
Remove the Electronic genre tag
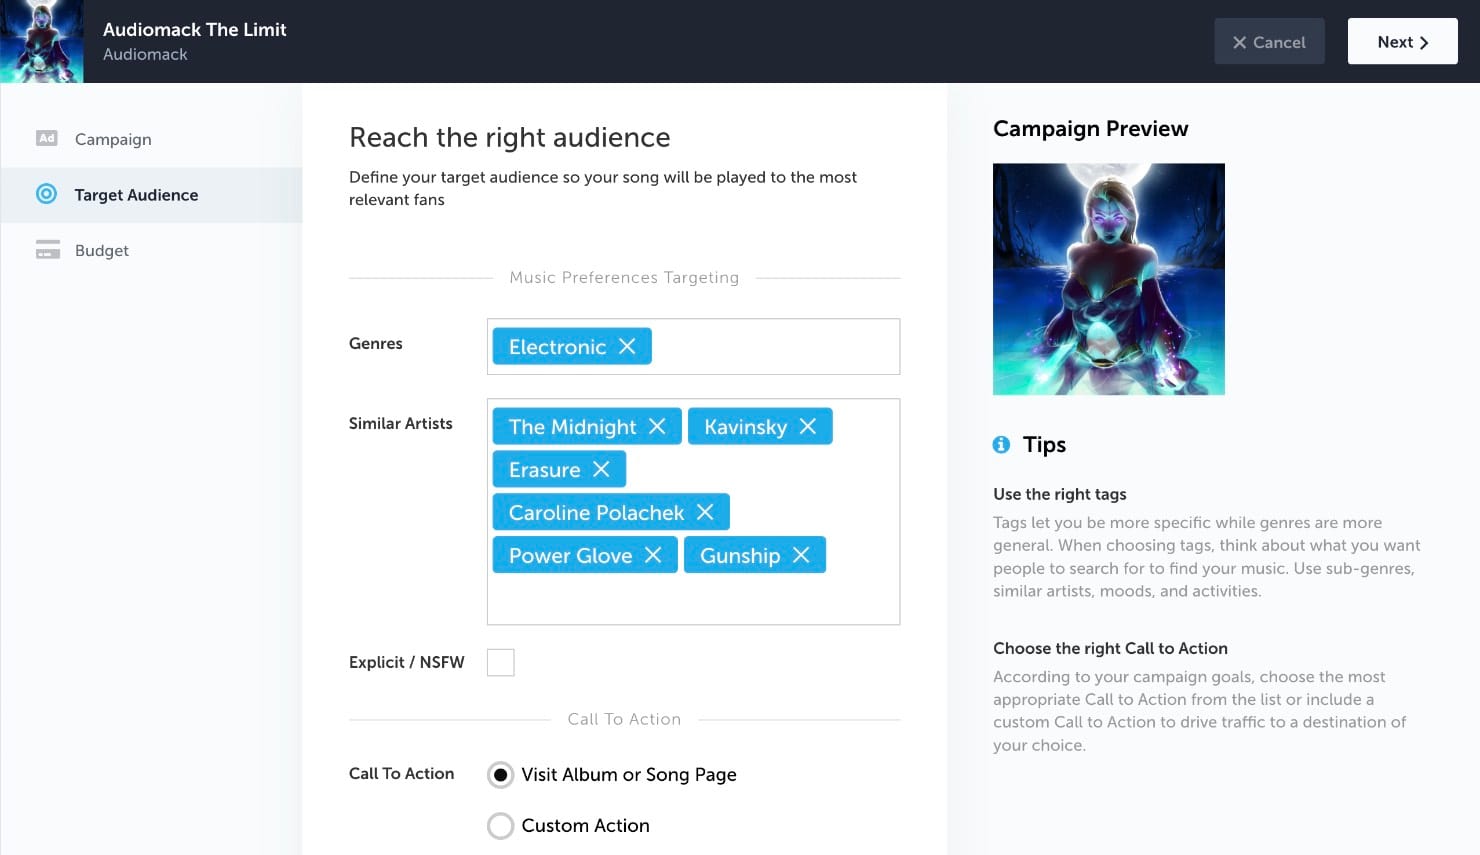(627, 346)
